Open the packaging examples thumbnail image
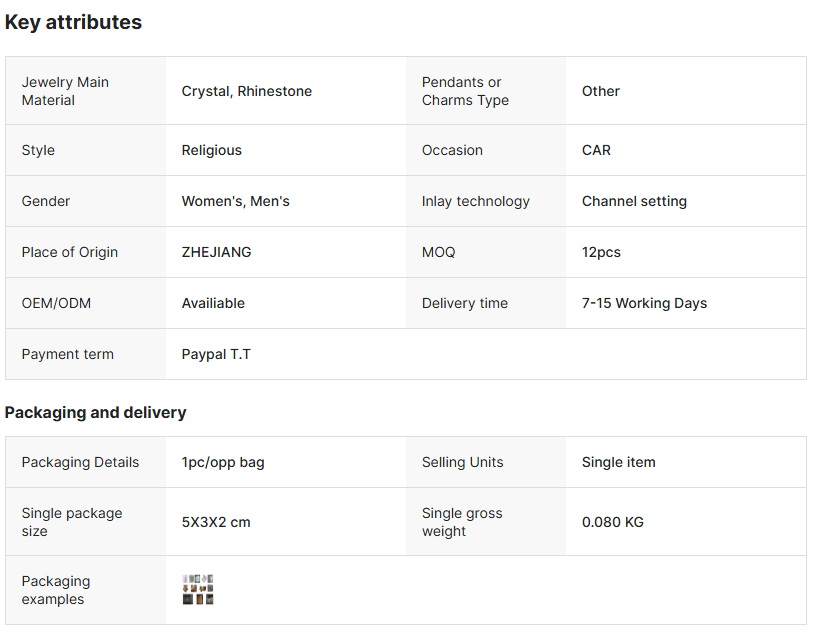 coord(198,590)
